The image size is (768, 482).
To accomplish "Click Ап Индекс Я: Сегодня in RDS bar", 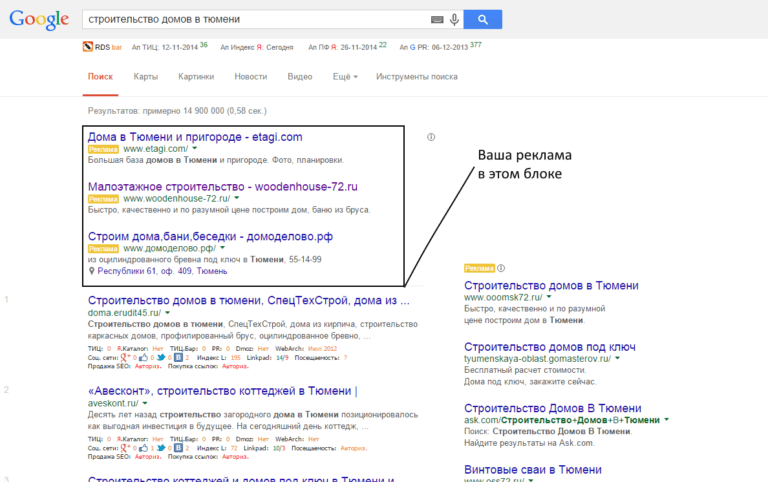I will pos(257,47).
